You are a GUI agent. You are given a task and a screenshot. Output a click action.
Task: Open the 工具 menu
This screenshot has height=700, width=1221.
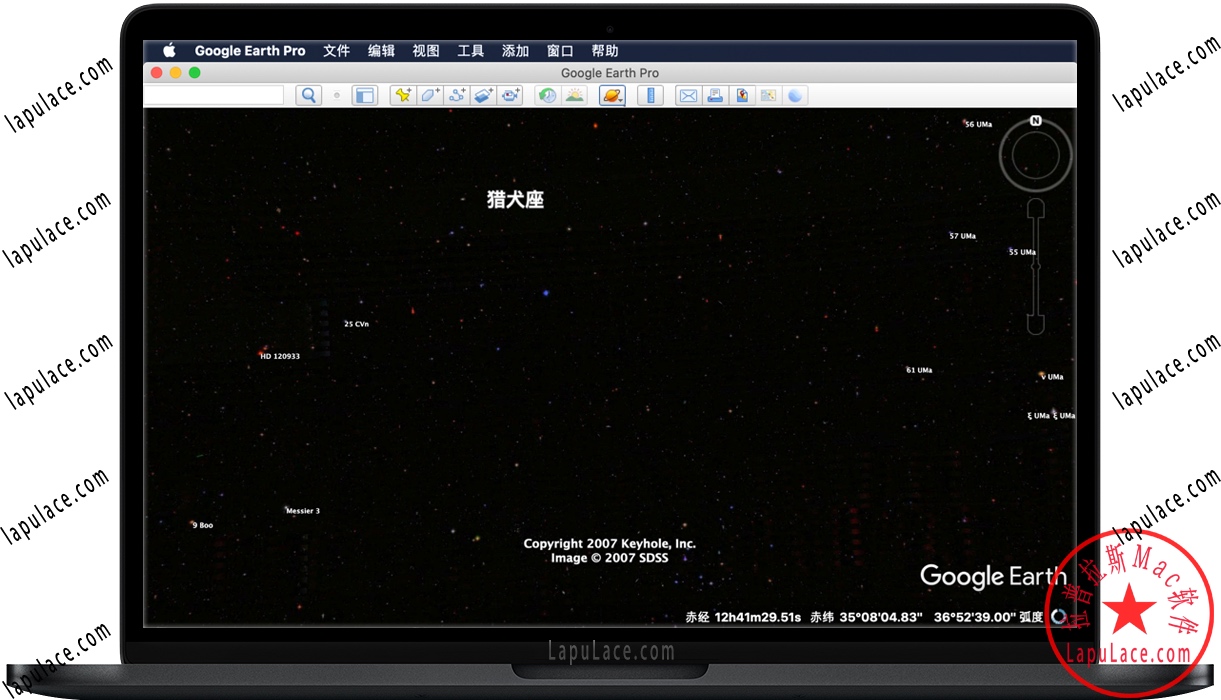pyautogui.click(x=471, y=51)
